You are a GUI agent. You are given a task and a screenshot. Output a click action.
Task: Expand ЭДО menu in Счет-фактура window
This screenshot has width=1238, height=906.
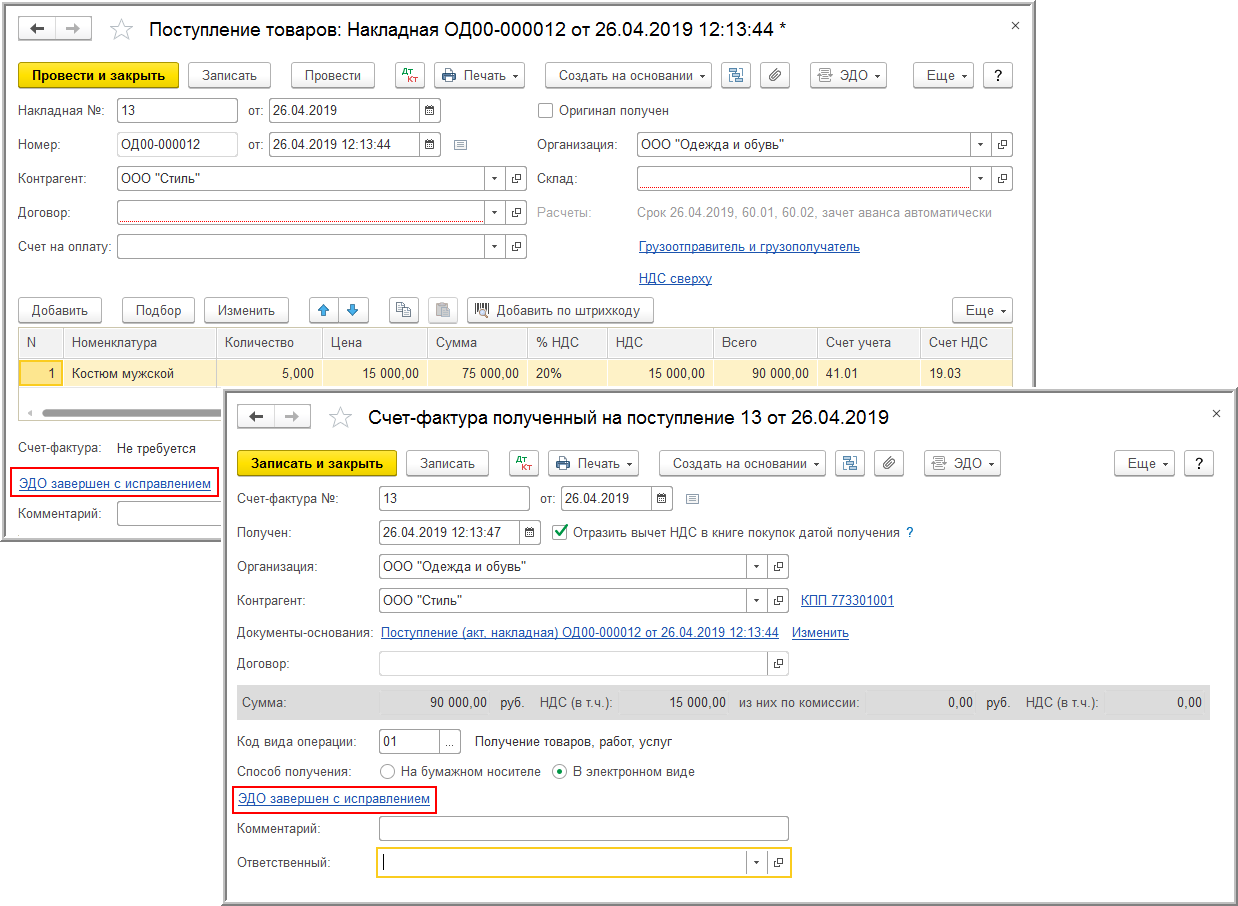pos(962,463)
